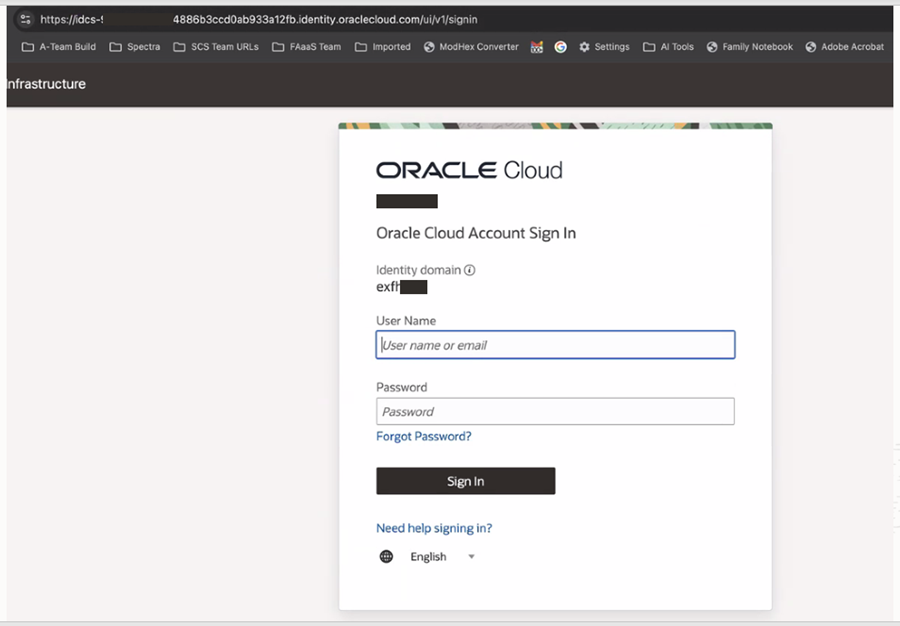Open the A-Team Build bookmark folder

click(x=59, y=47)
